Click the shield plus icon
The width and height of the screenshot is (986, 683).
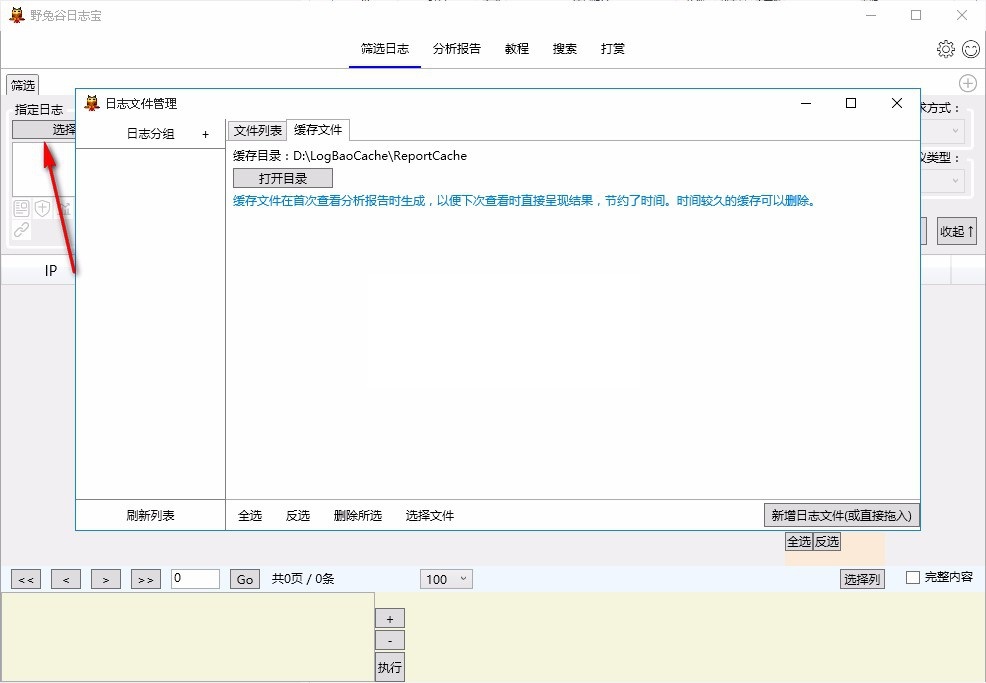(42, 209)
